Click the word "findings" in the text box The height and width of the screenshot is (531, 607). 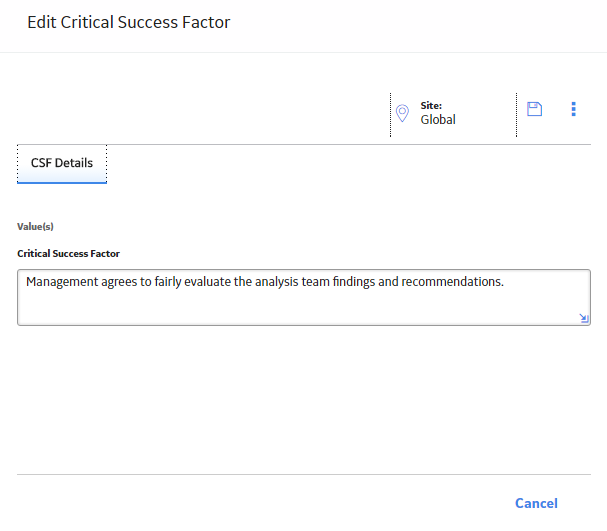[x=354, y=282]
